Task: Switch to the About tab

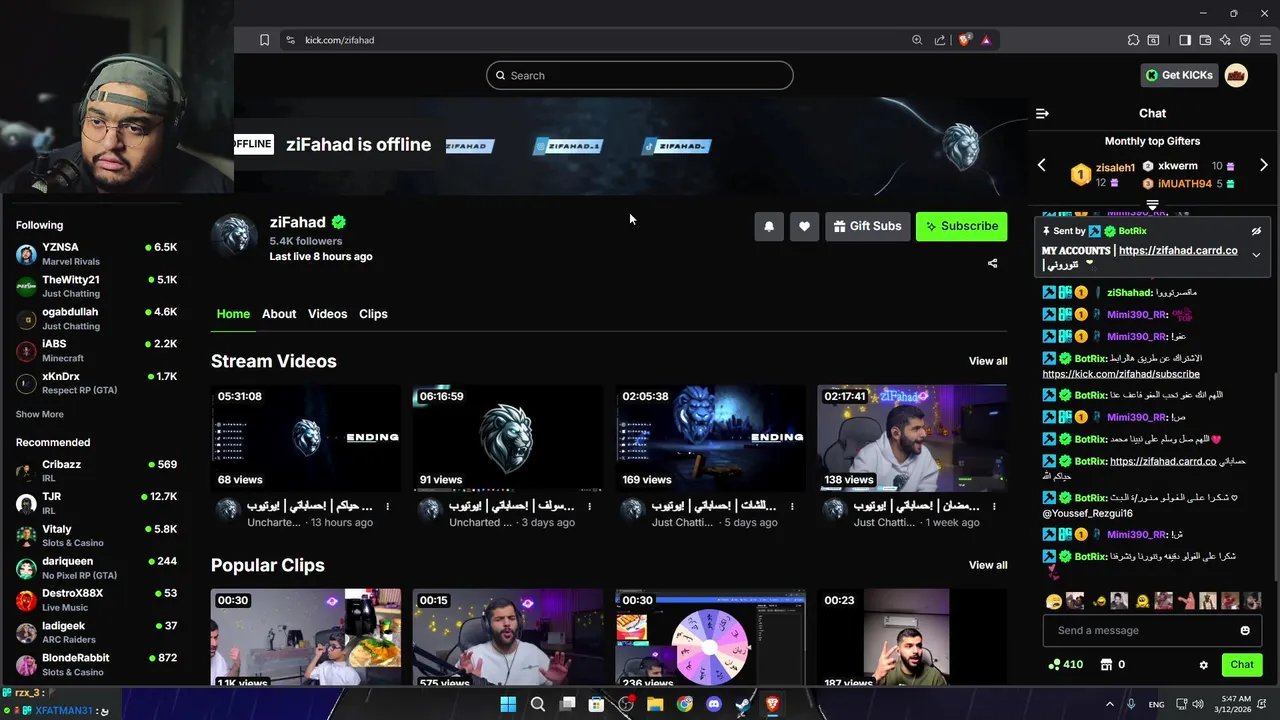Action: (279, 314)
